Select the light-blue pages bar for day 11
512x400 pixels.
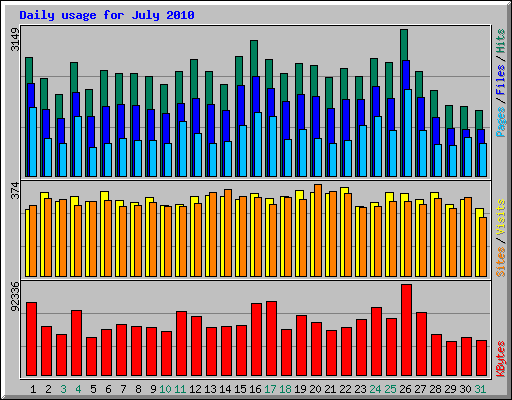pyautogui.click(x=183, y=149)
